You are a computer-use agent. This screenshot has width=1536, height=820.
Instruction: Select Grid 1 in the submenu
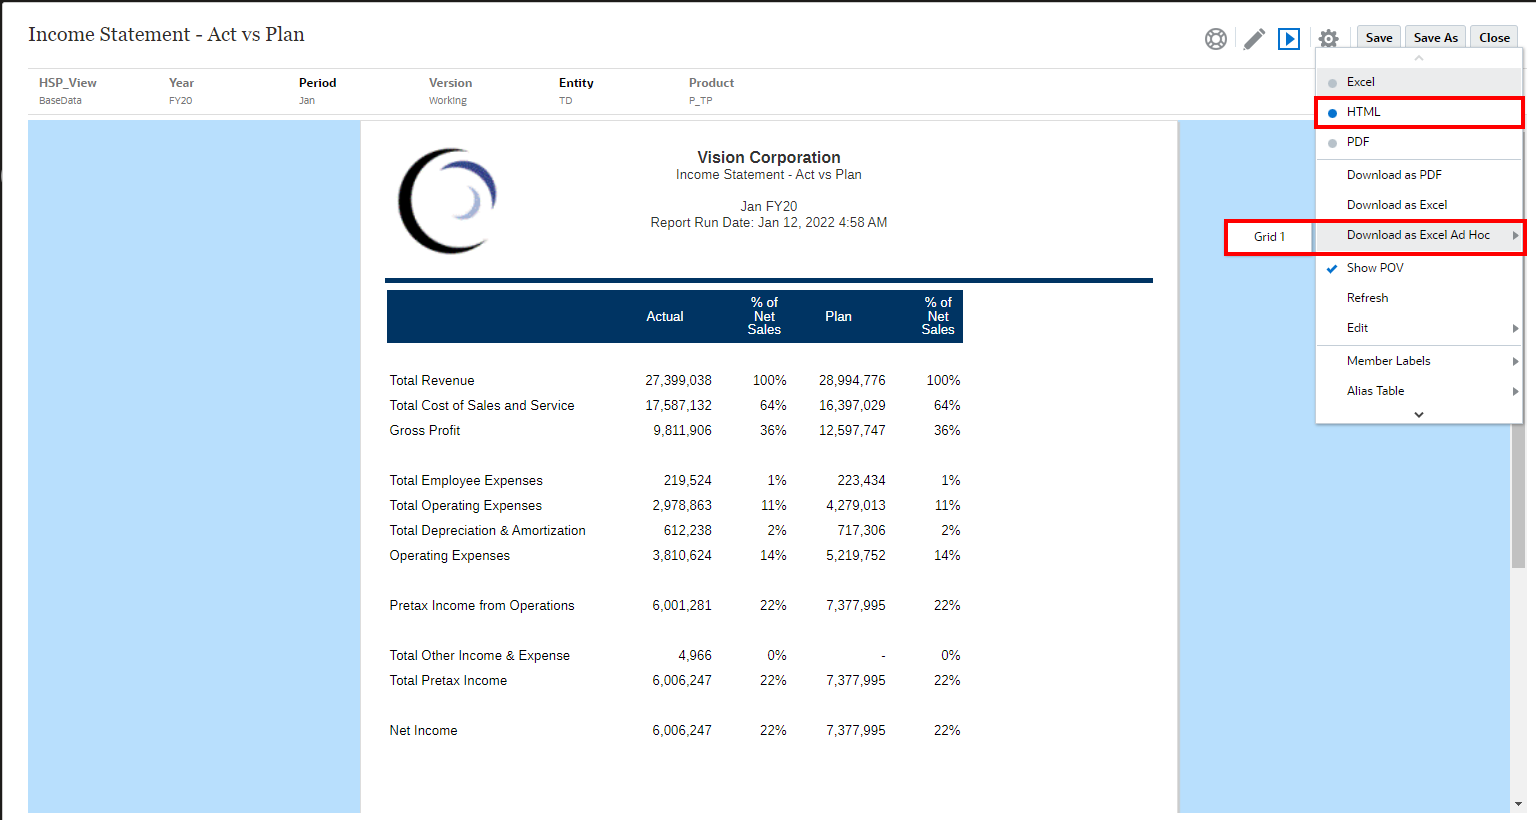point(1268,236)
